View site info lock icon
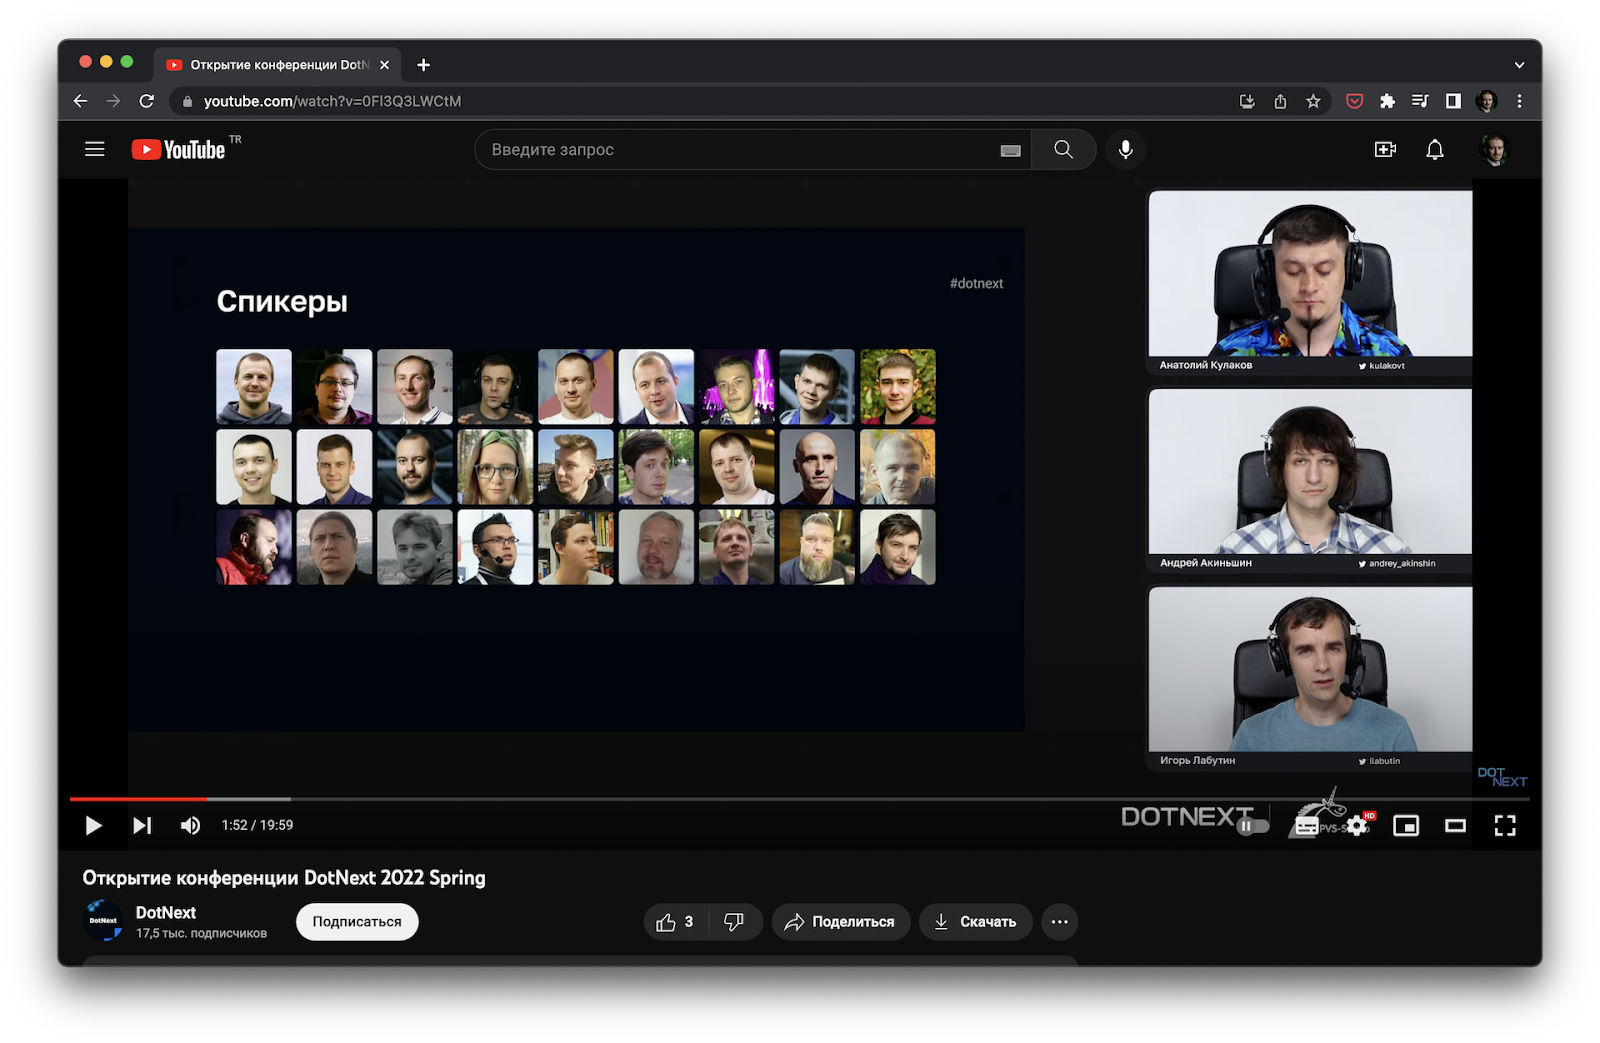The height and width of the screenshot is (1043, 1600). click(187, 101)
